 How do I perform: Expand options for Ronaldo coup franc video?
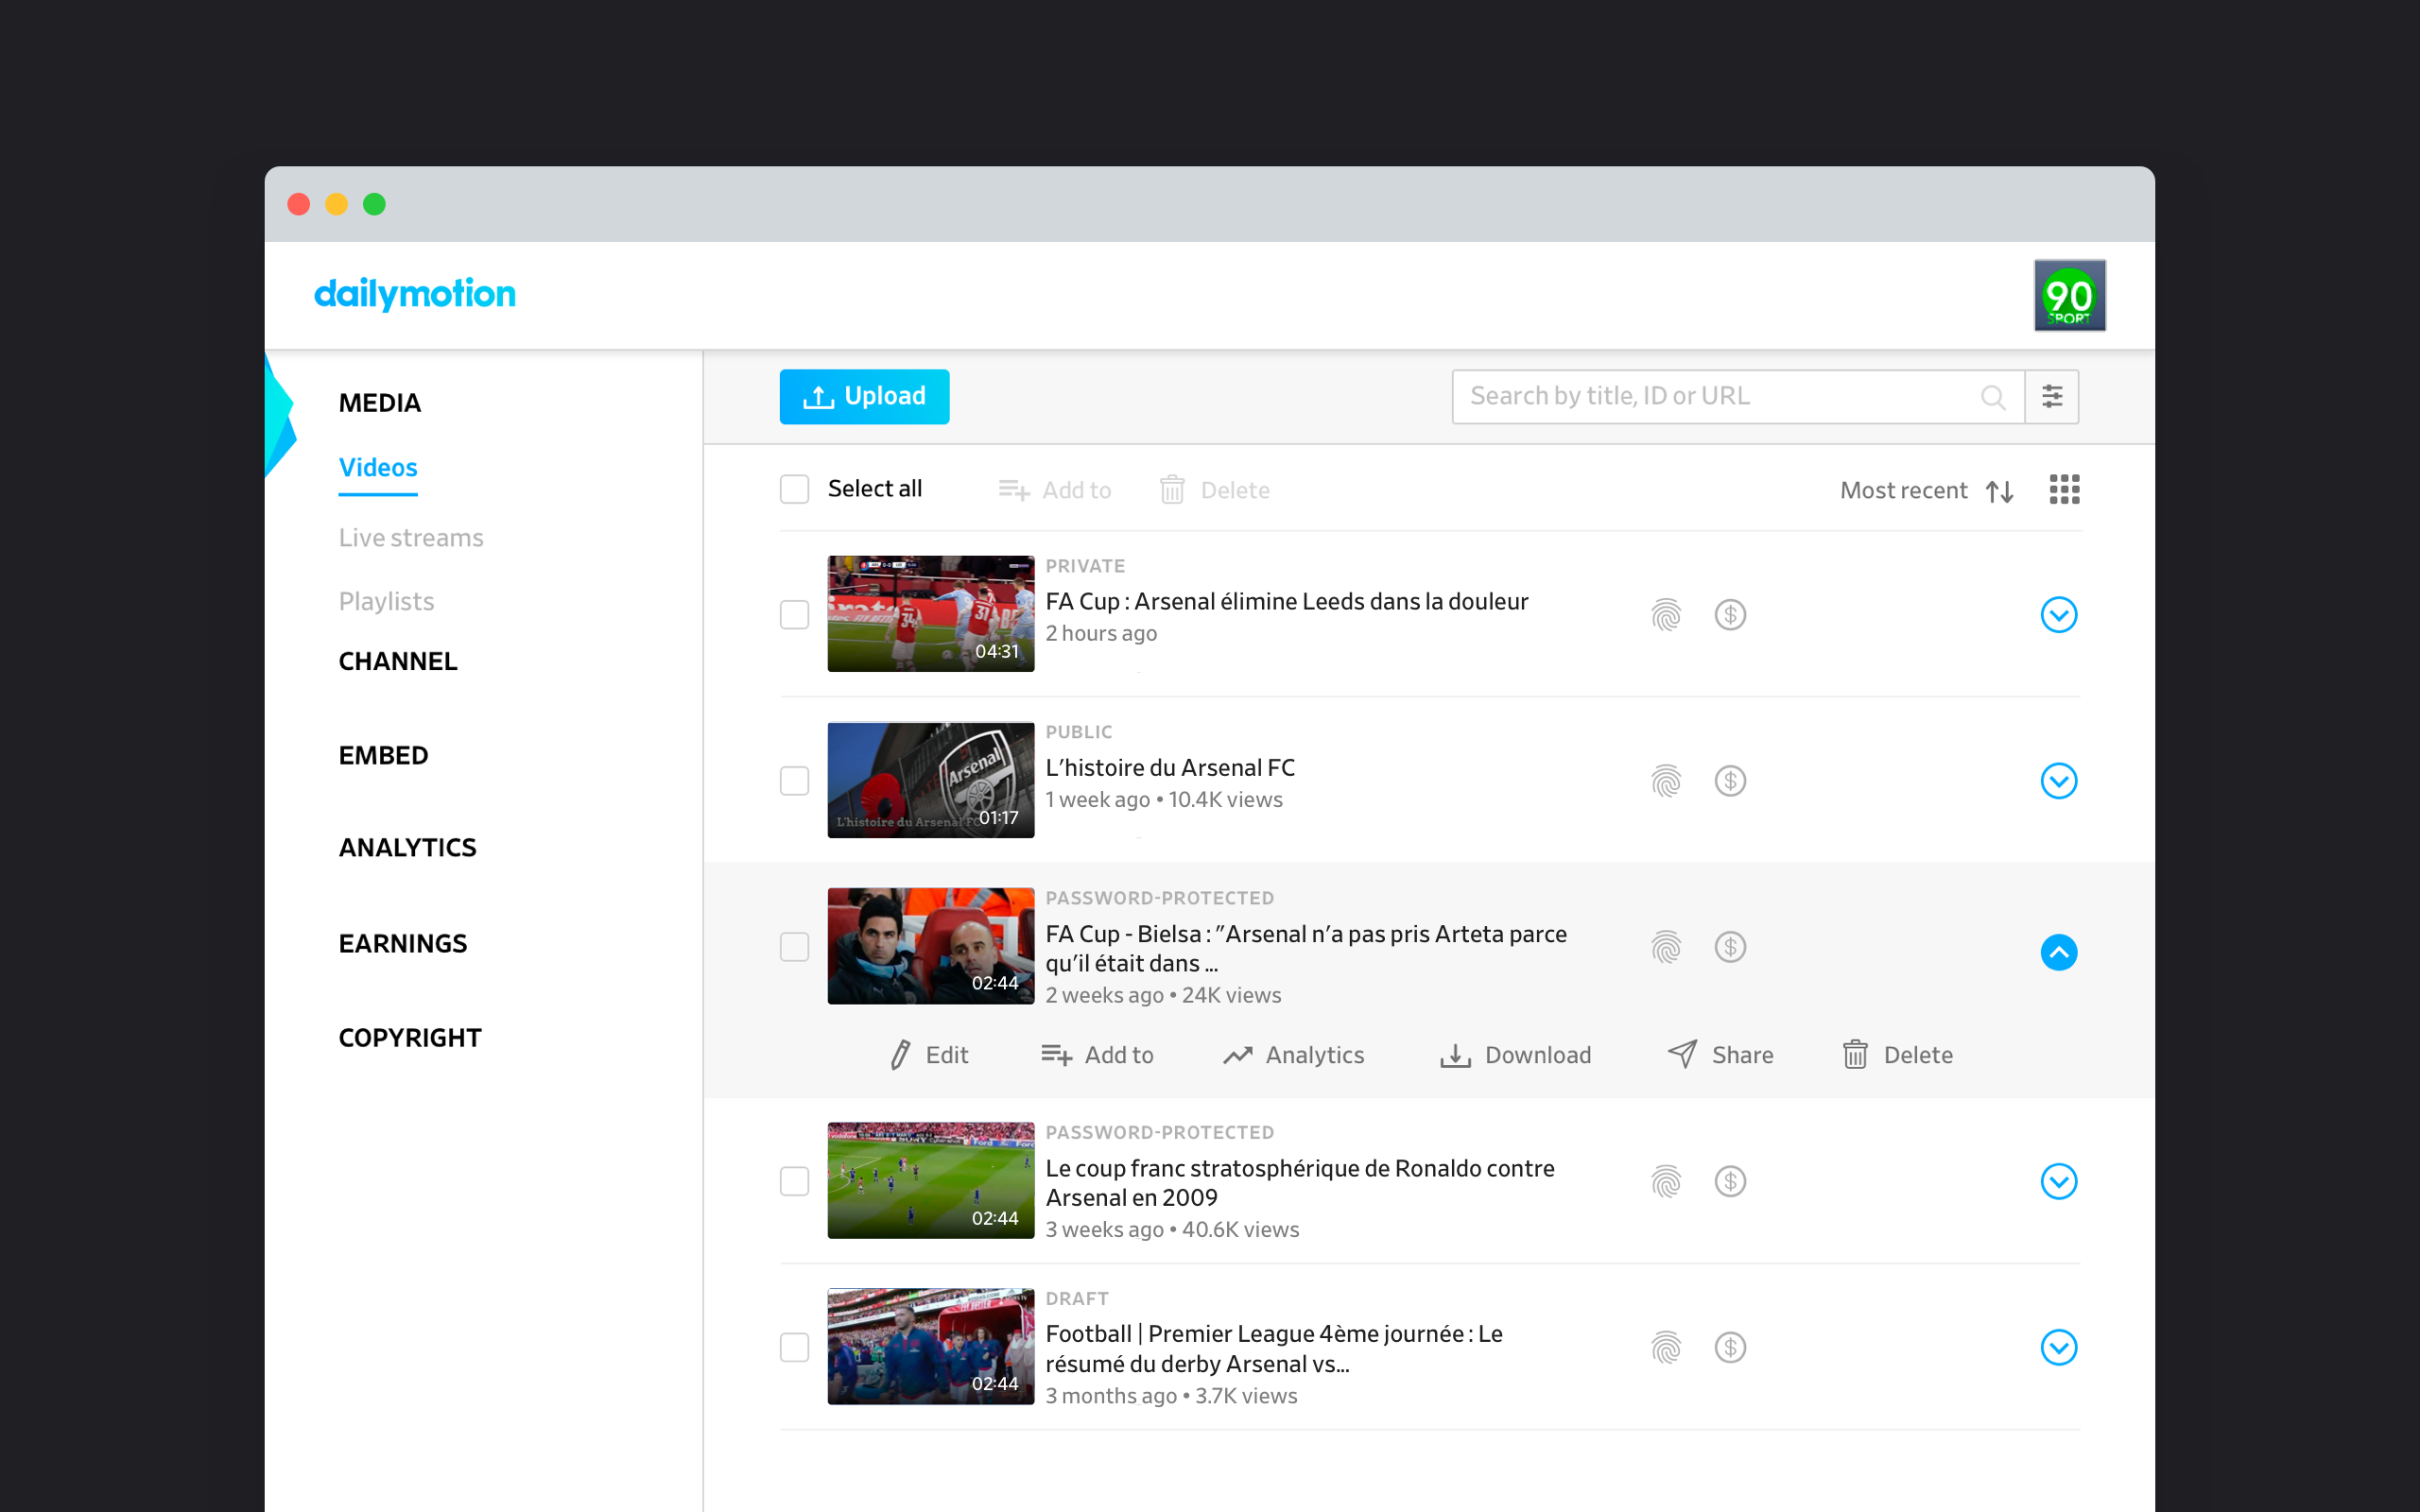click(2058, 1181)
